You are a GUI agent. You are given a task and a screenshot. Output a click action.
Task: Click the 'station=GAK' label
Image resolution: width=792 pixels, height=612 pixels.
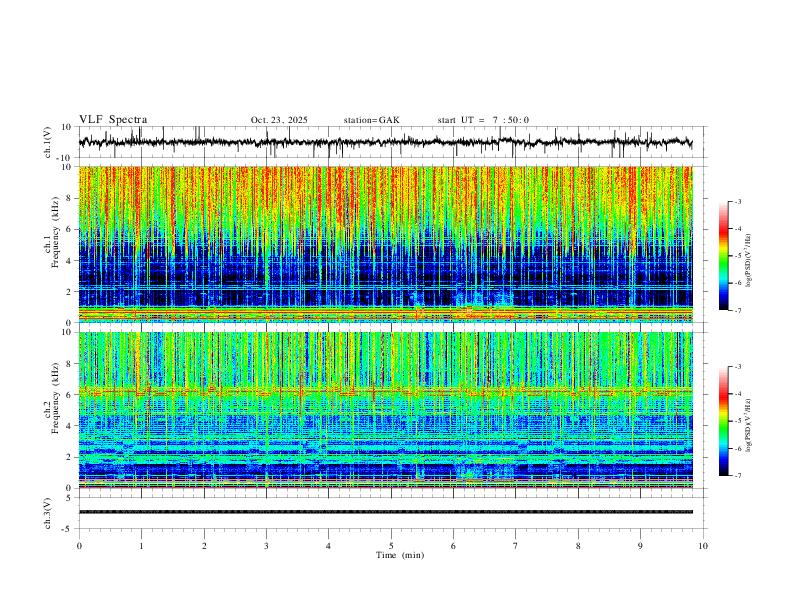pos(371,120)
